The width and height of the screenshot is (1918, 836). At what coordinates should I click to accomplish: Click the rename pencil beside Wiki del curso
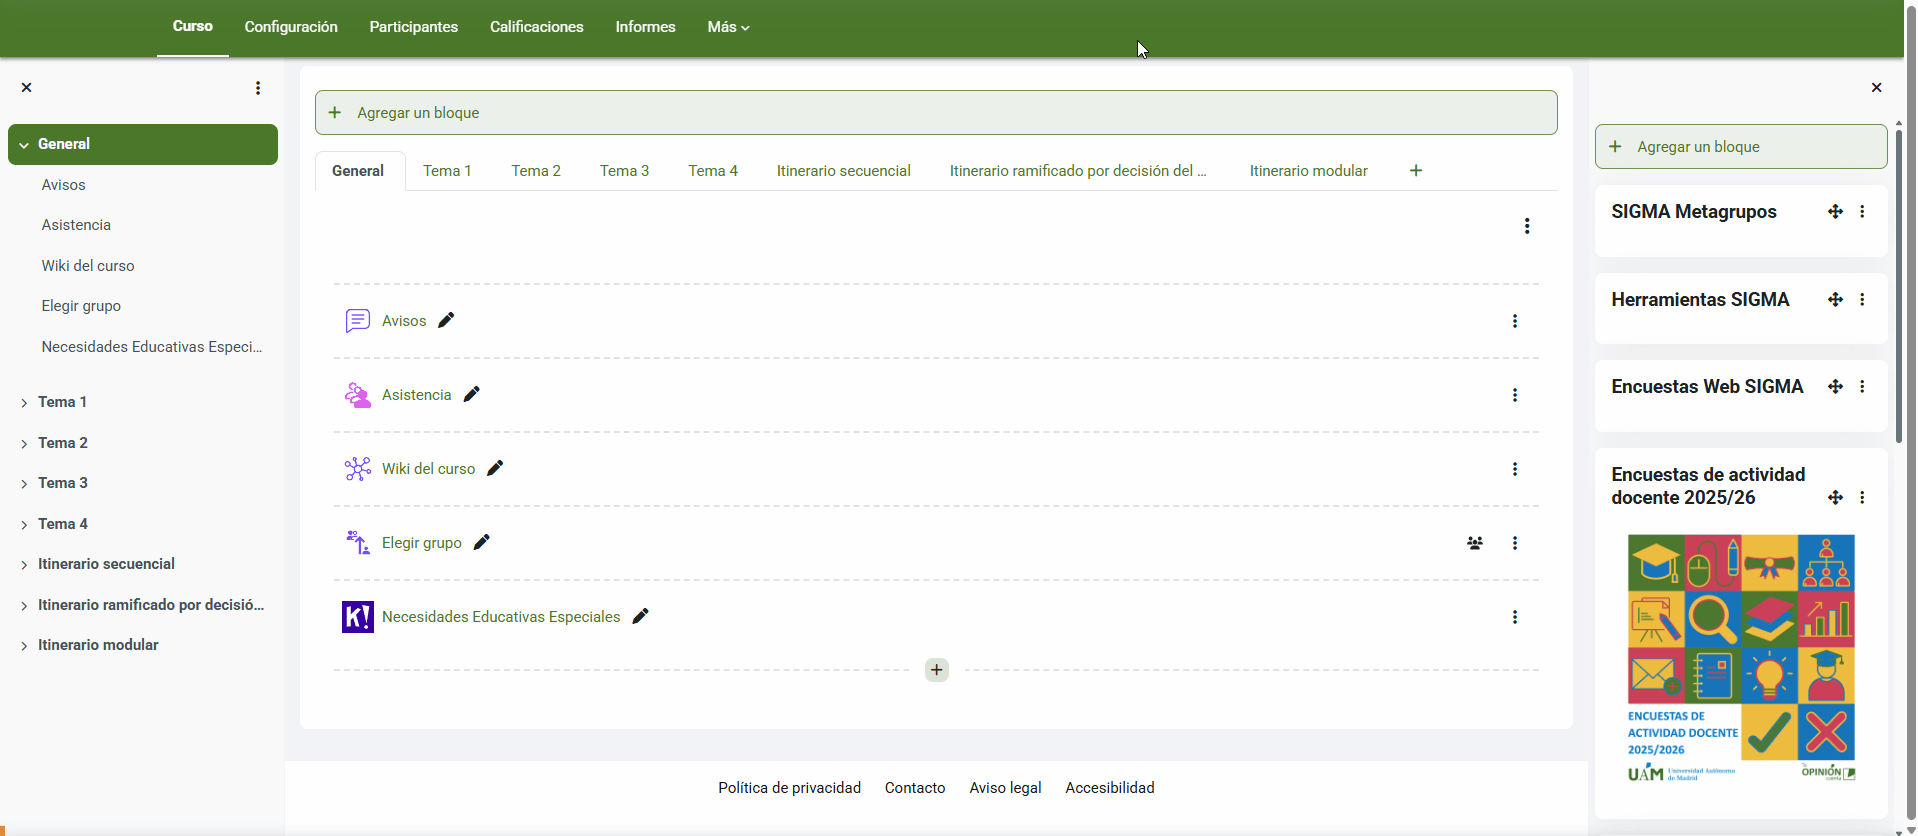click(x=495, y=468)
